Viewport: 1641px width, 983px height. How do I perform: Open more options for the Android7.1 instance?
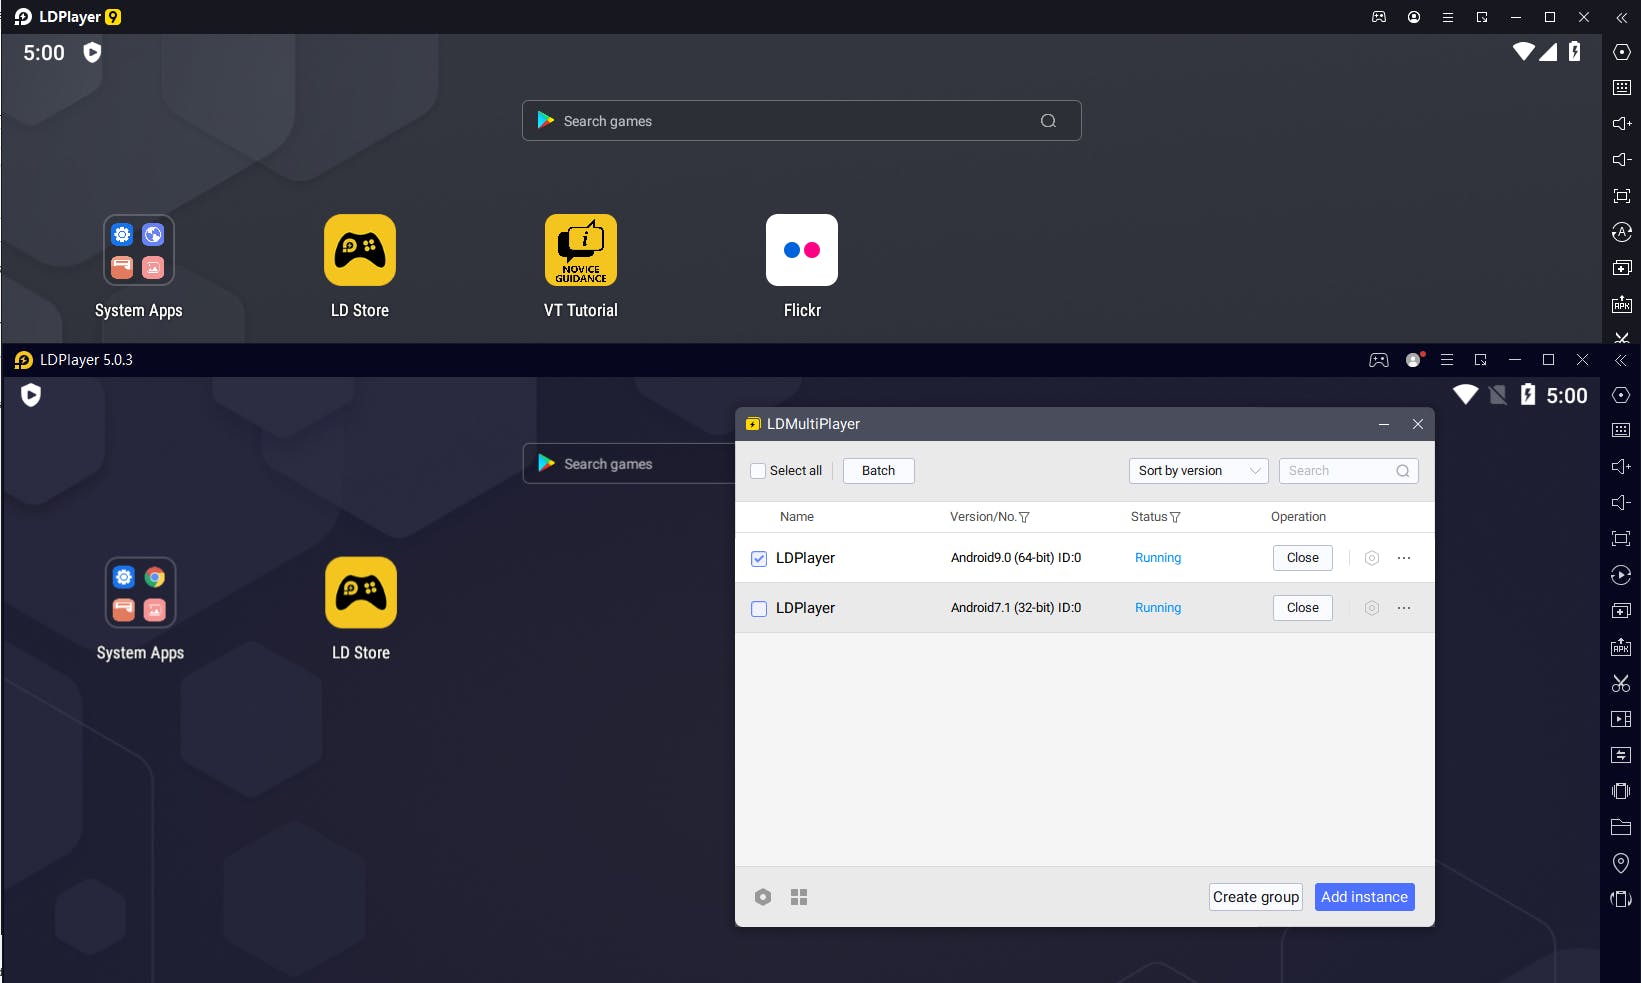pyautogui.click(x=1404, y=608)
